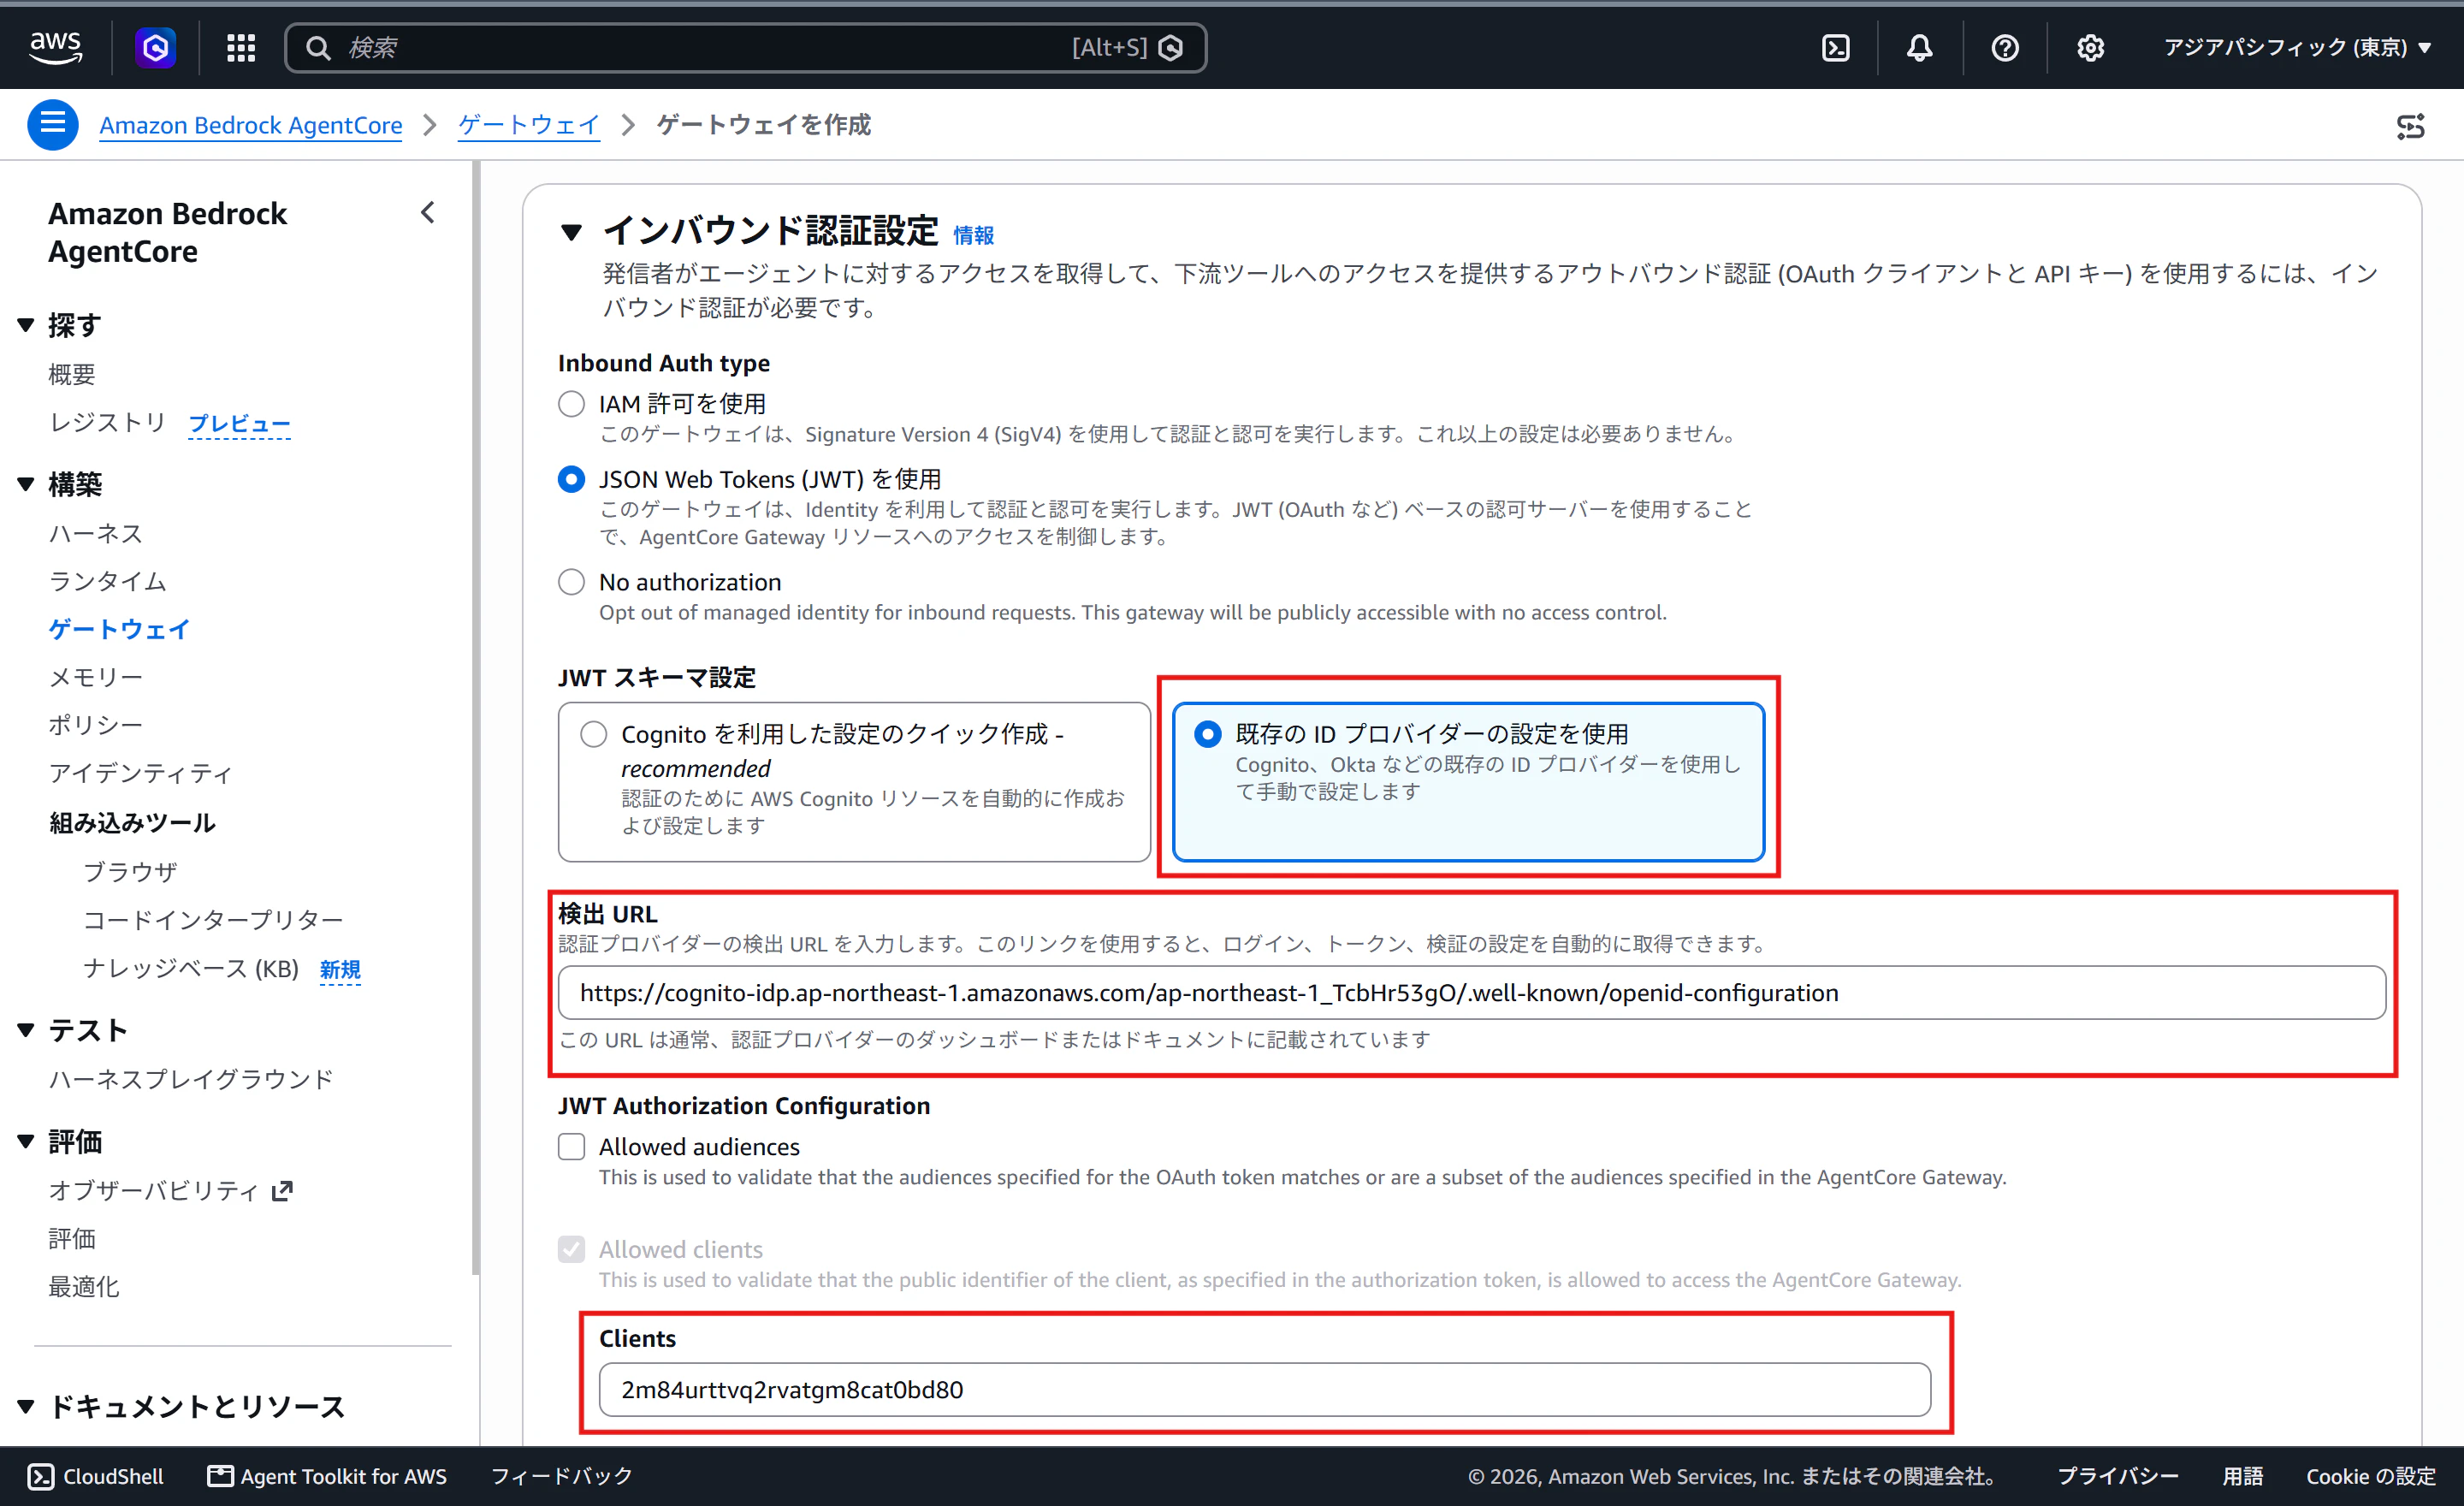This screenshot has width=2464, height=1506.
Task: Click the プレビュー badge link
Action: (x=240, y=424)
